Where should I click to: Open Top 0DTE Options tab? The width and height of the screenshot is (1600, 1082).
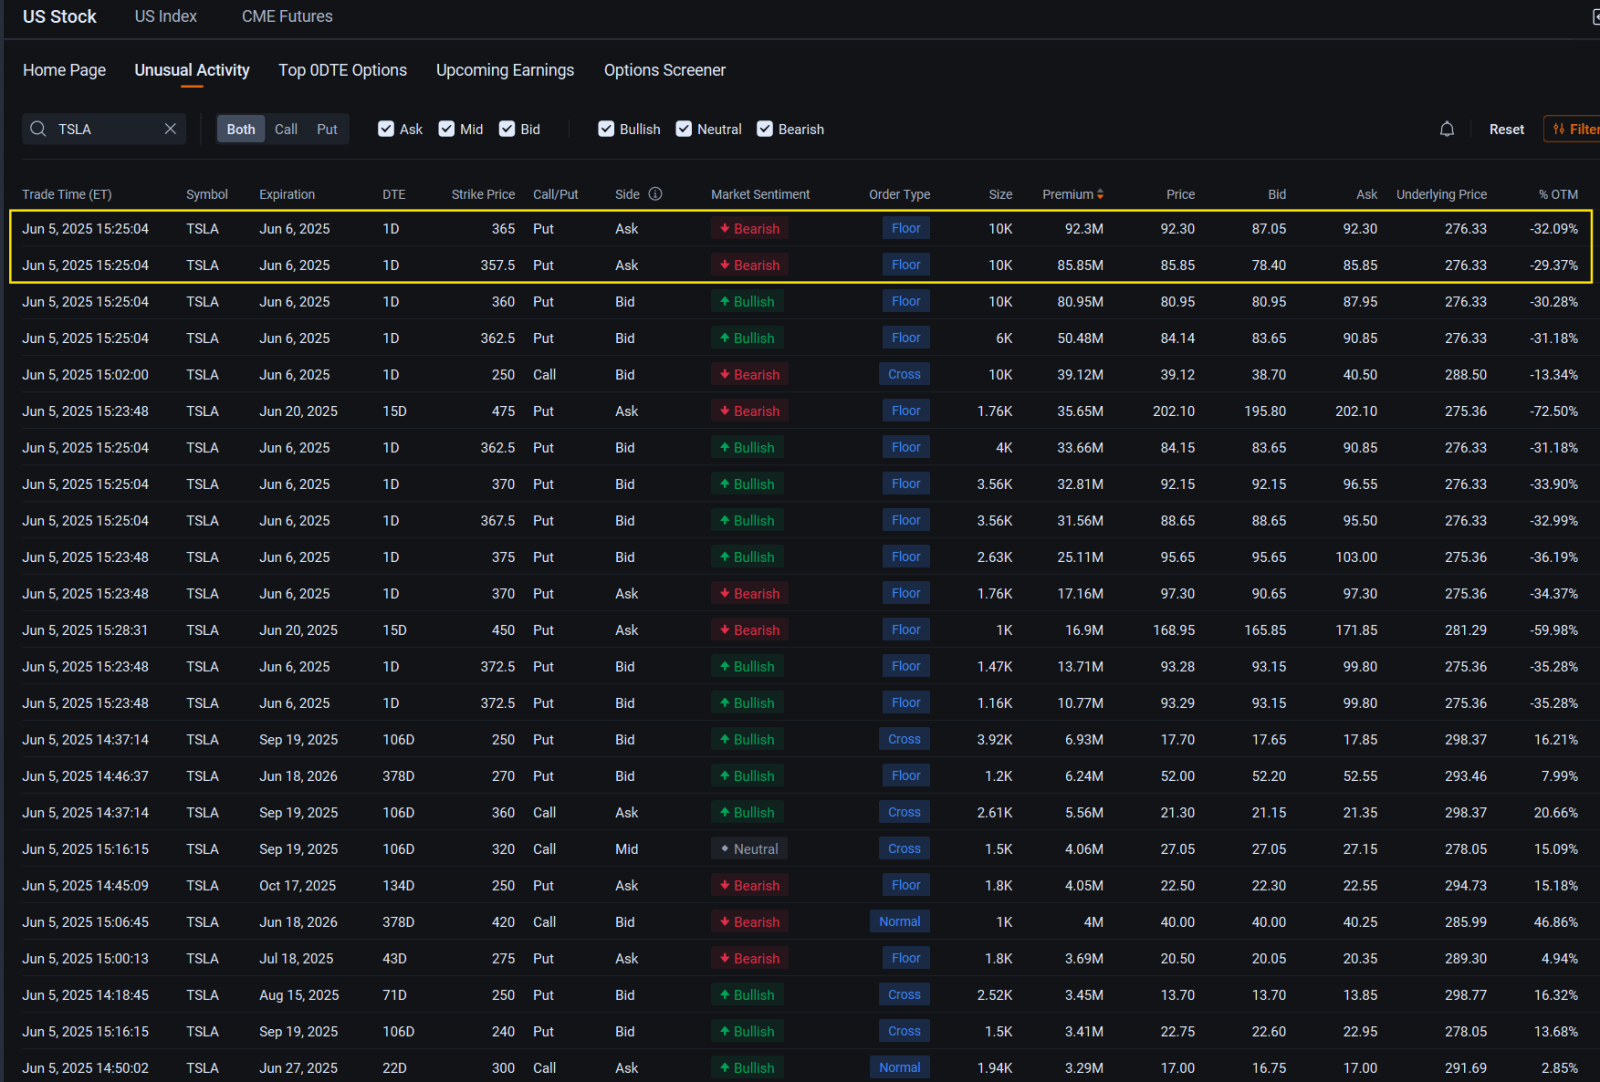tap(343, 70)
